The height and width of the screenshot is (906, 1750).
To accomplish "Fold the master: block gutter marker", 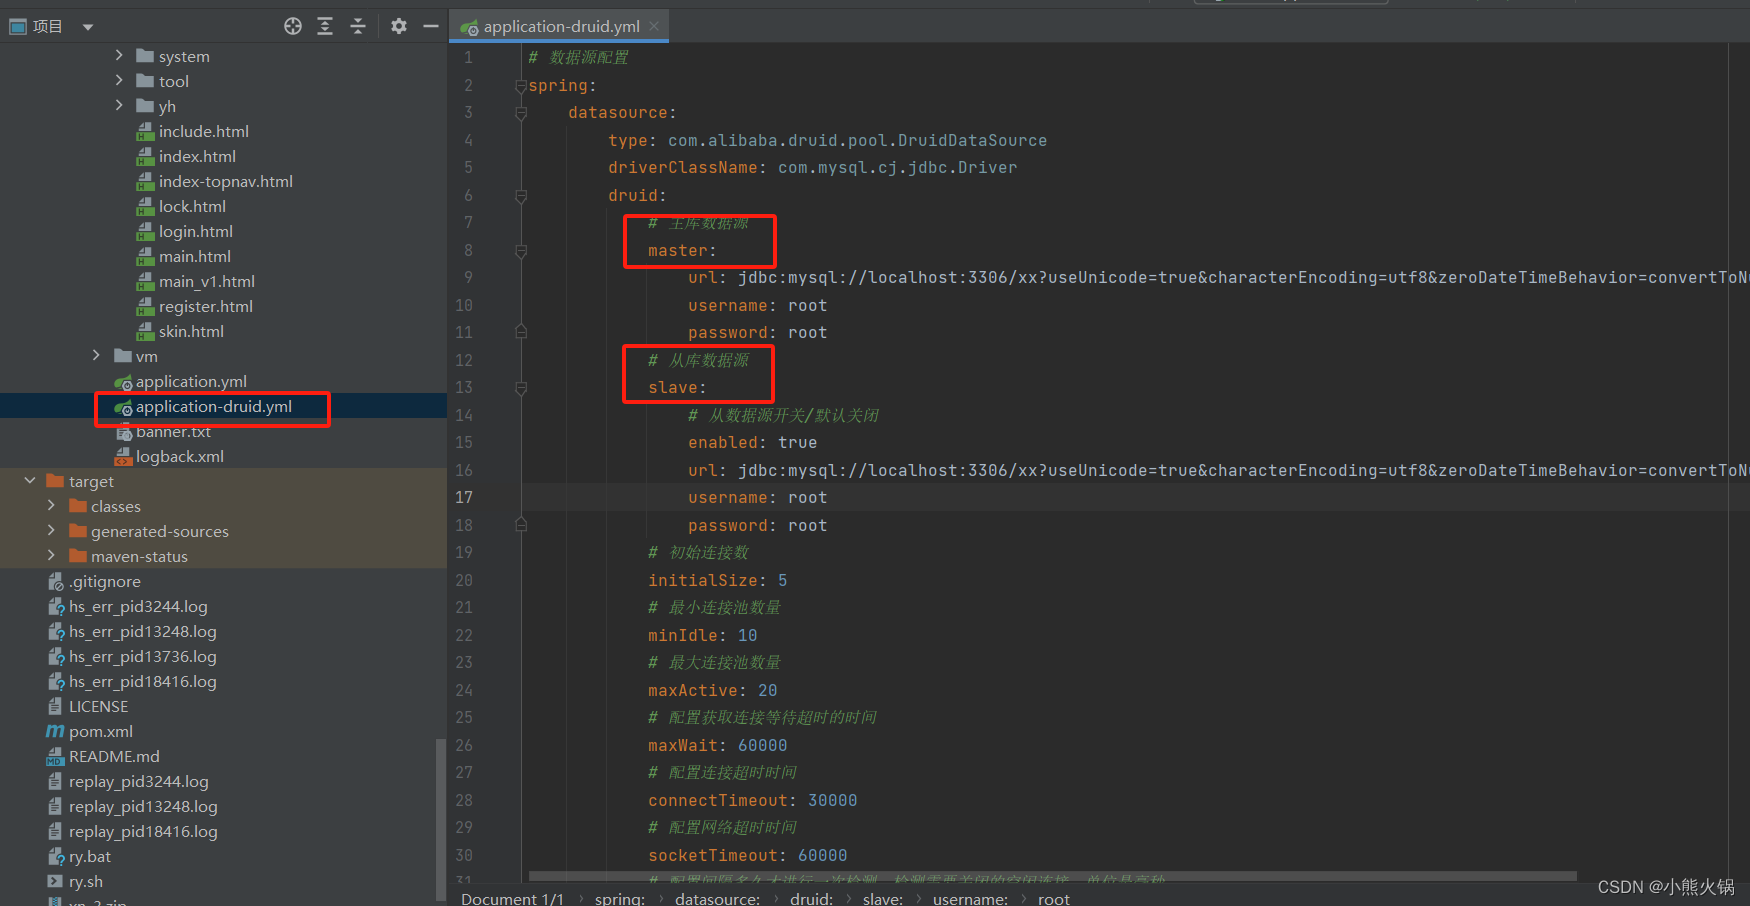I will tap(521, 251).
